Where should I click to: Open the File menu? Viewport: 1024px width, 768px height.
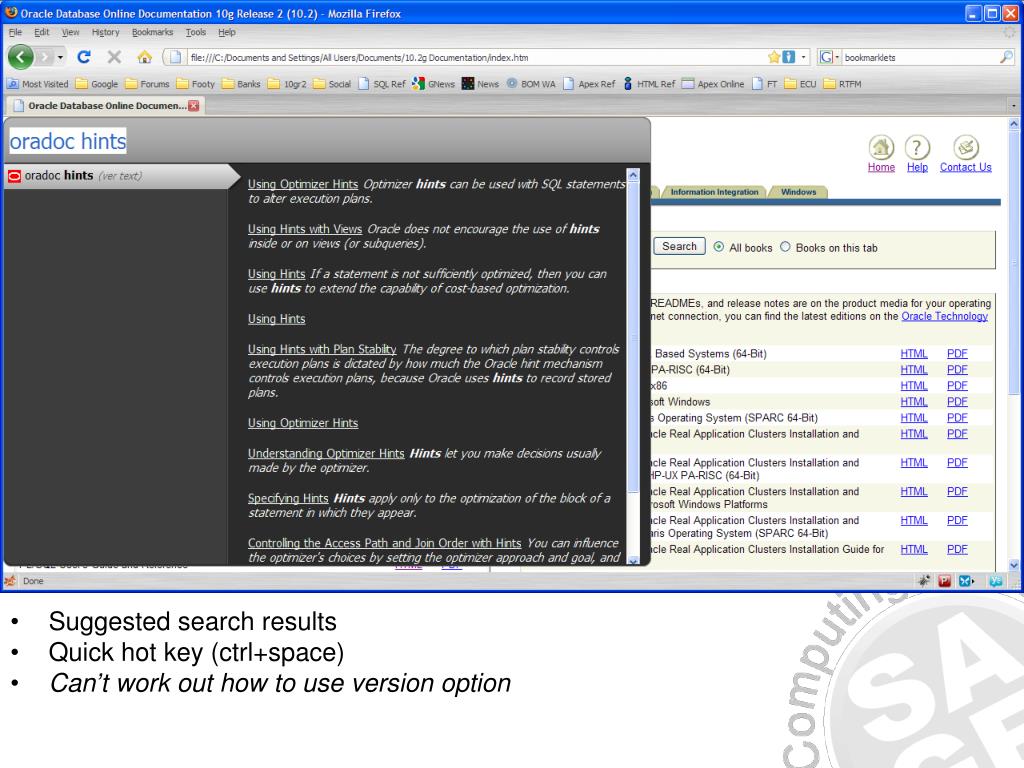pos(15,32)
